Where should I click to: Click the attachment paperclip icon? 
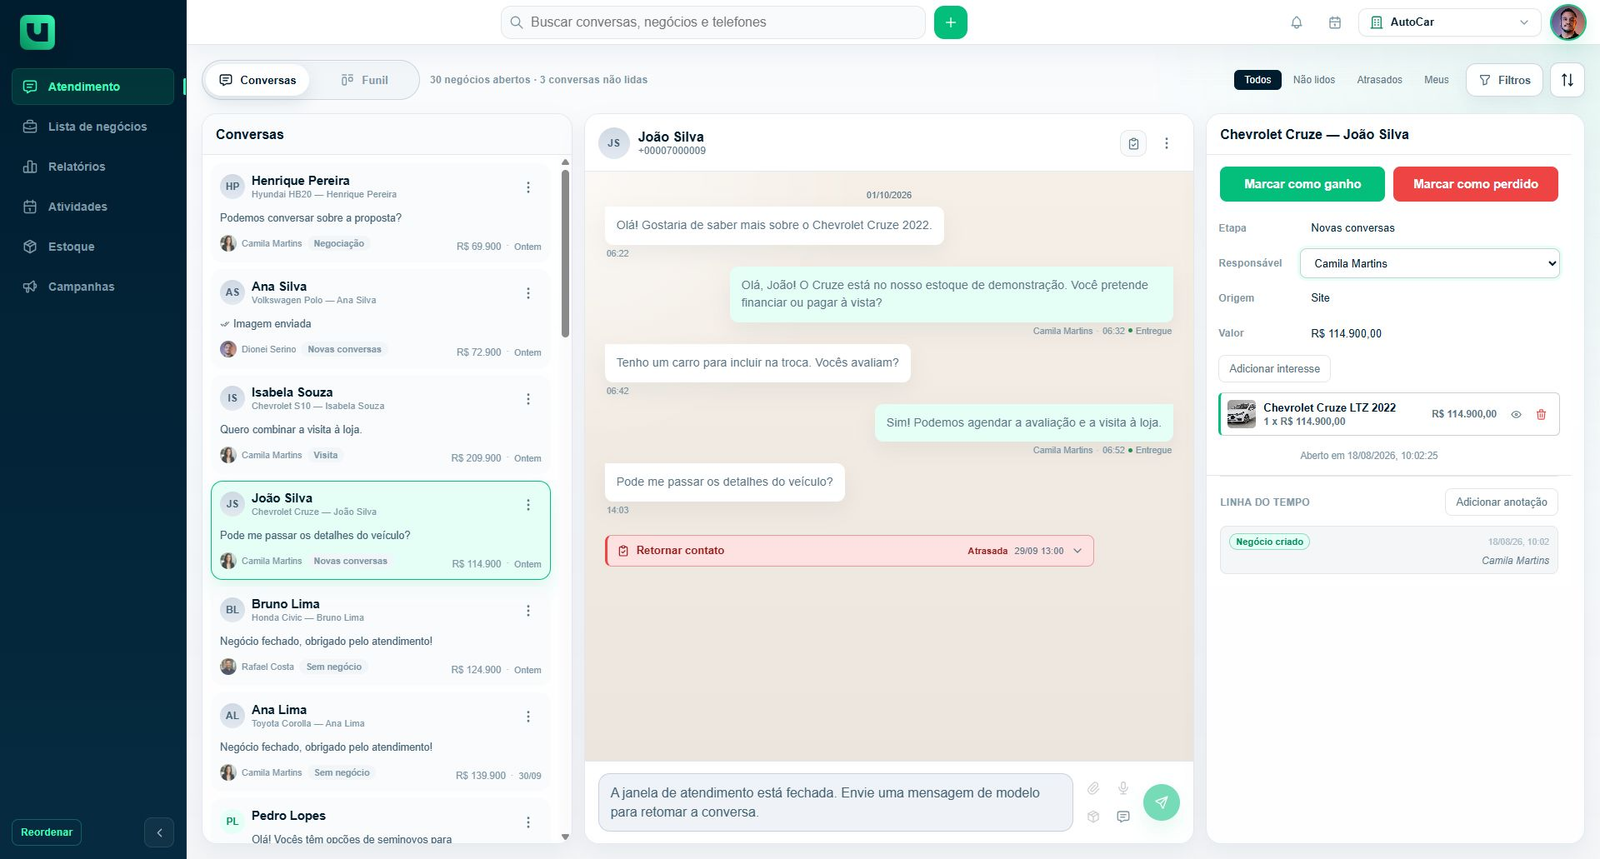(x=1093, y=788)
